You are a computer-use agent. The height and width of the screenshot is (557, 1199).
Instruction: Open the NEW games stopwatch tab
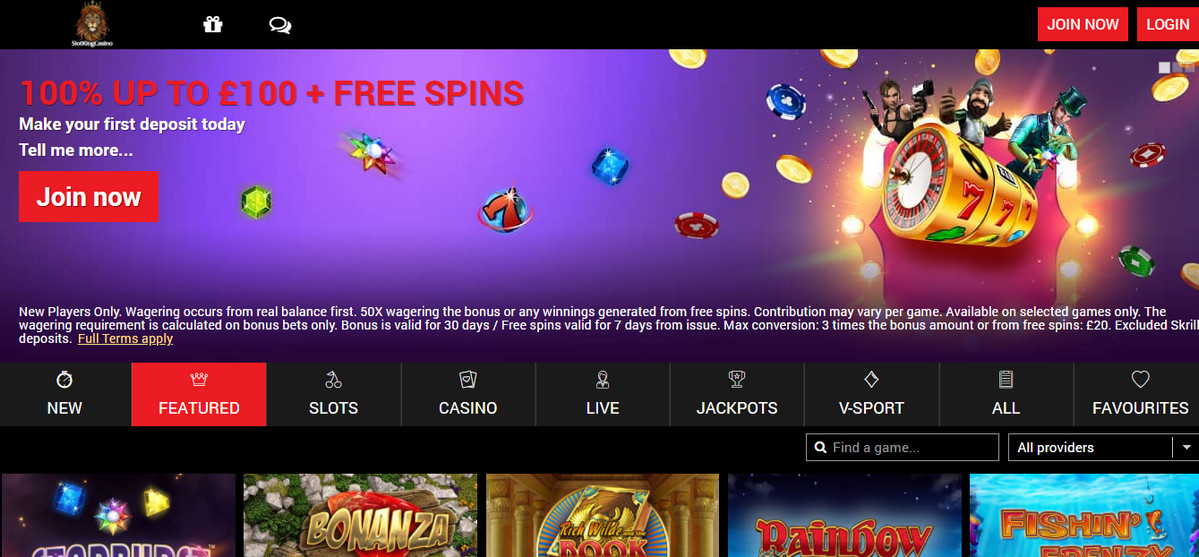[65, 394]
